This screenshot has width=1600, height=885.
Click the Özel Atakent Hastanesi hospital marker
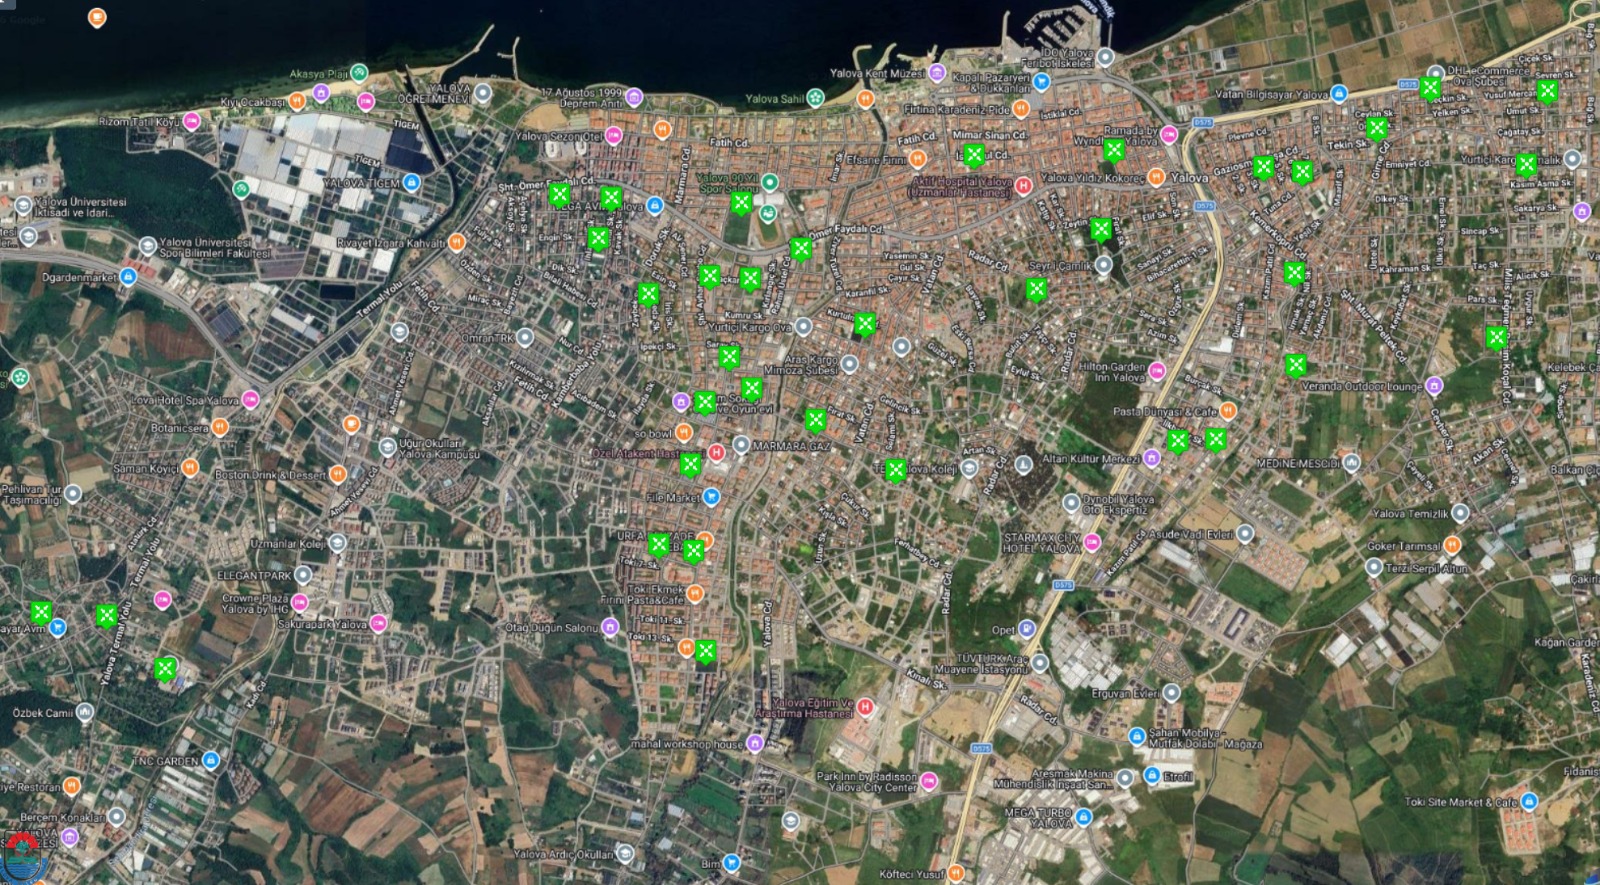(716, 453)
